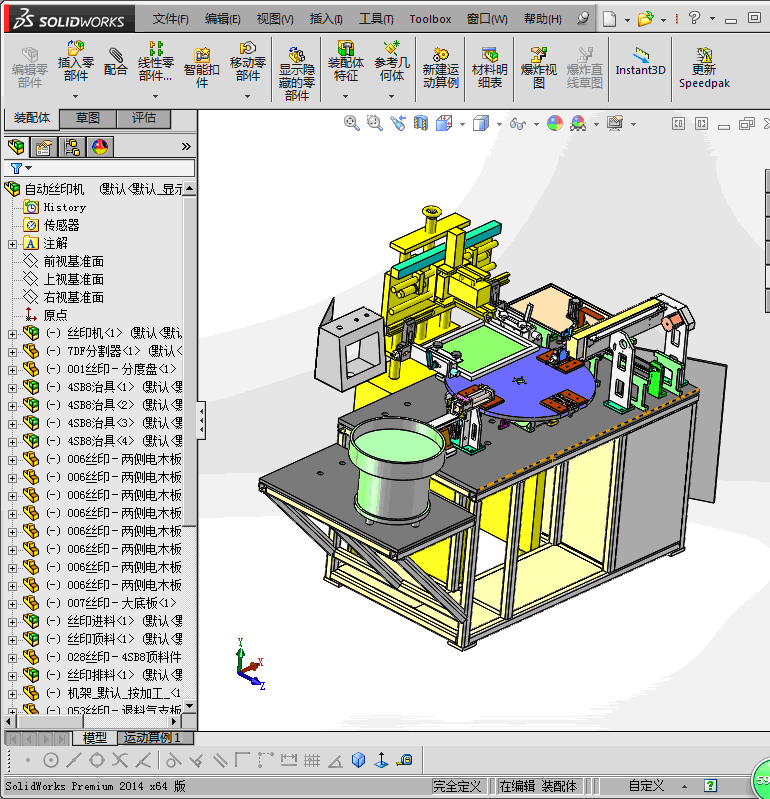Click status bar help question icon
This screenshot has width=770, height=799.
710,785
